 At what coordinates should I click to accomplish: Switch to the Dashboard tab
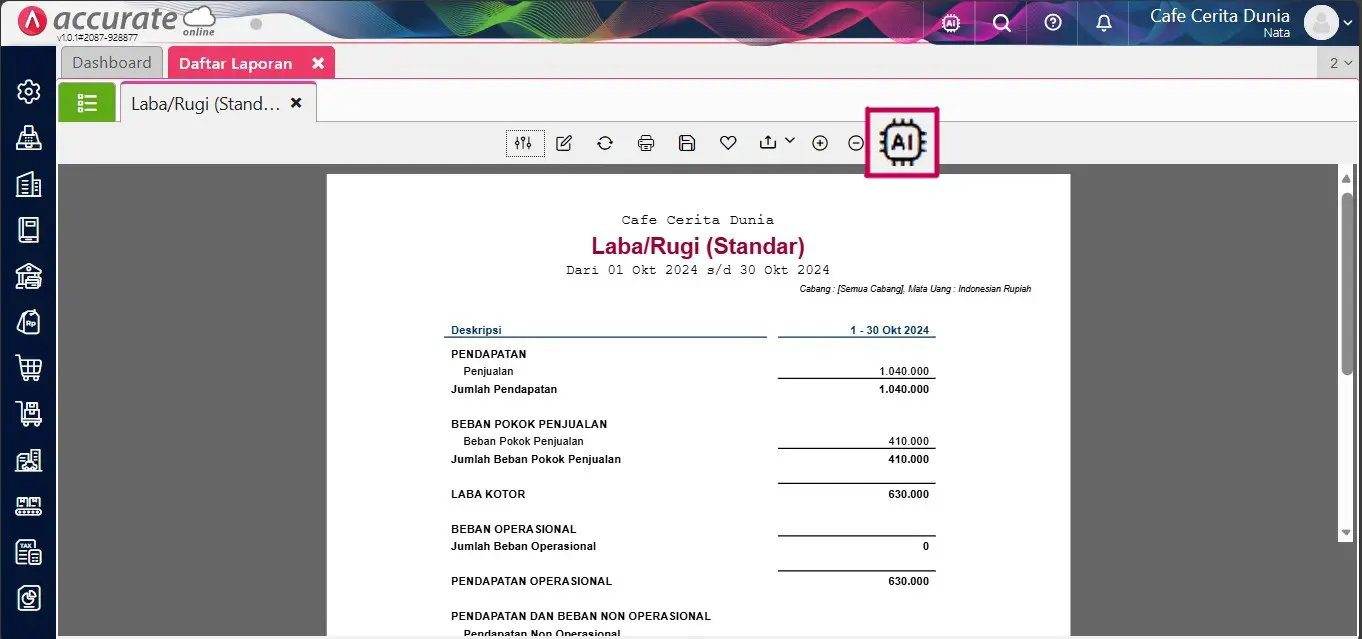click(112, 62)
